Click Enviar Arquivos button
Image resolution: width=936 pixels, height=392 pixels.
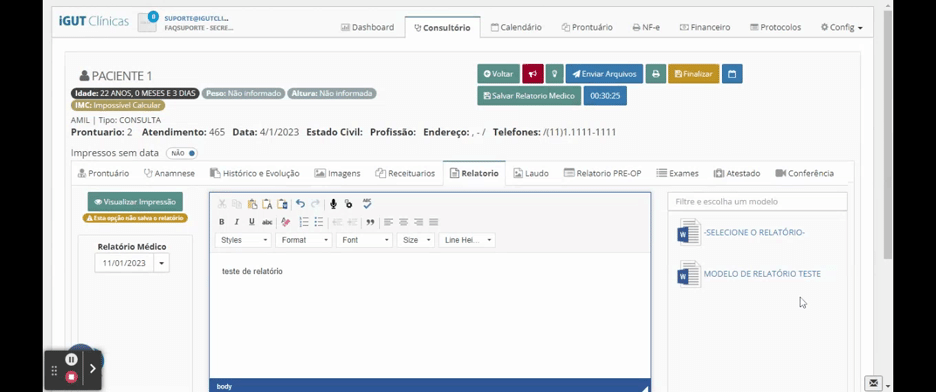[604, 74]
